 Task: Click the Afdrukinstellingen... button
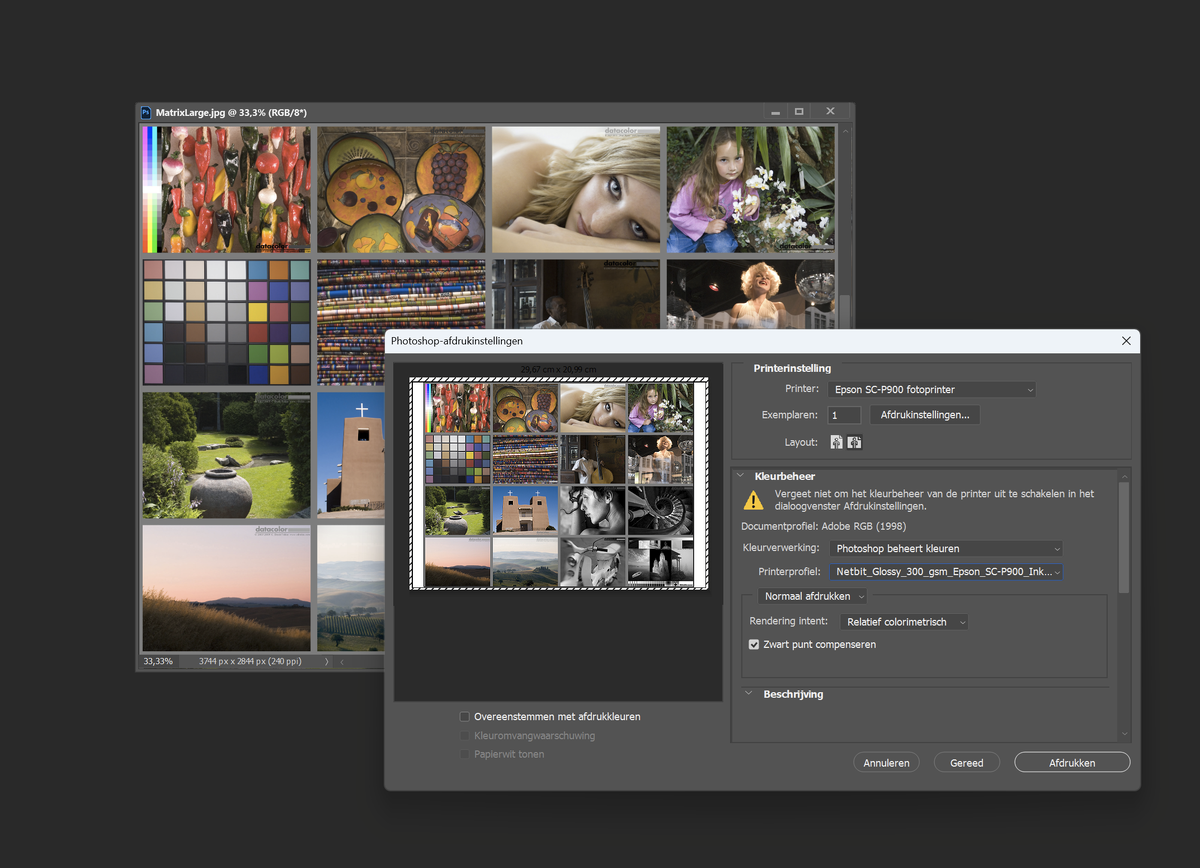(924, 414)
